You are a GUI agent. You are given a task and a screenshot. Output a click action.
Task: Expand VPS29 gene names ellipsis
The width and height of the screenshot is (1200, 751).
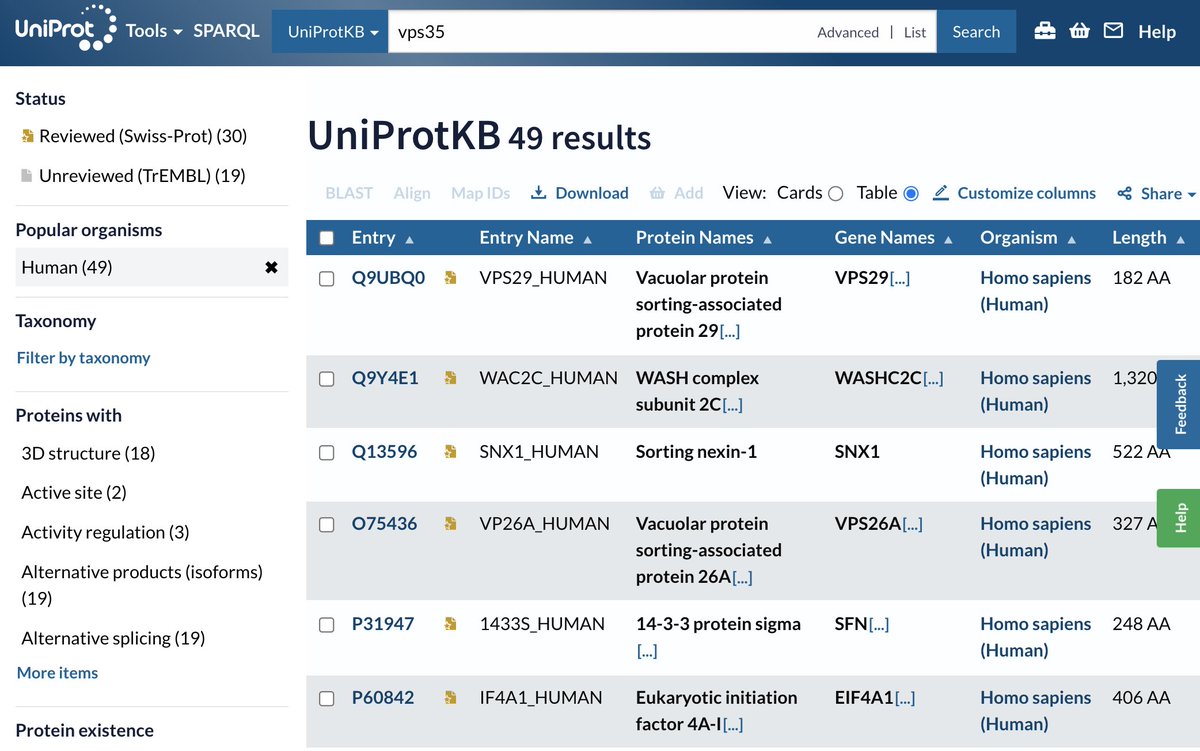pos(900,279)
